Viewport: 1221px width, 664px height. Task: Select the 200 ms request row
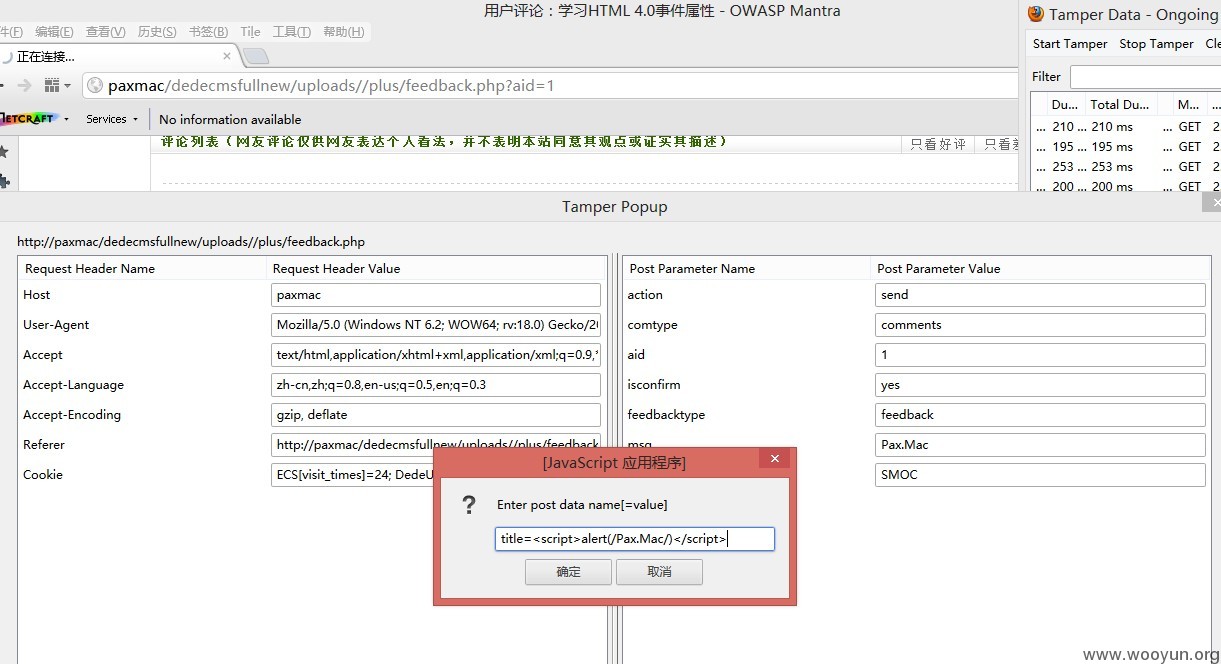click(1126, 186)
